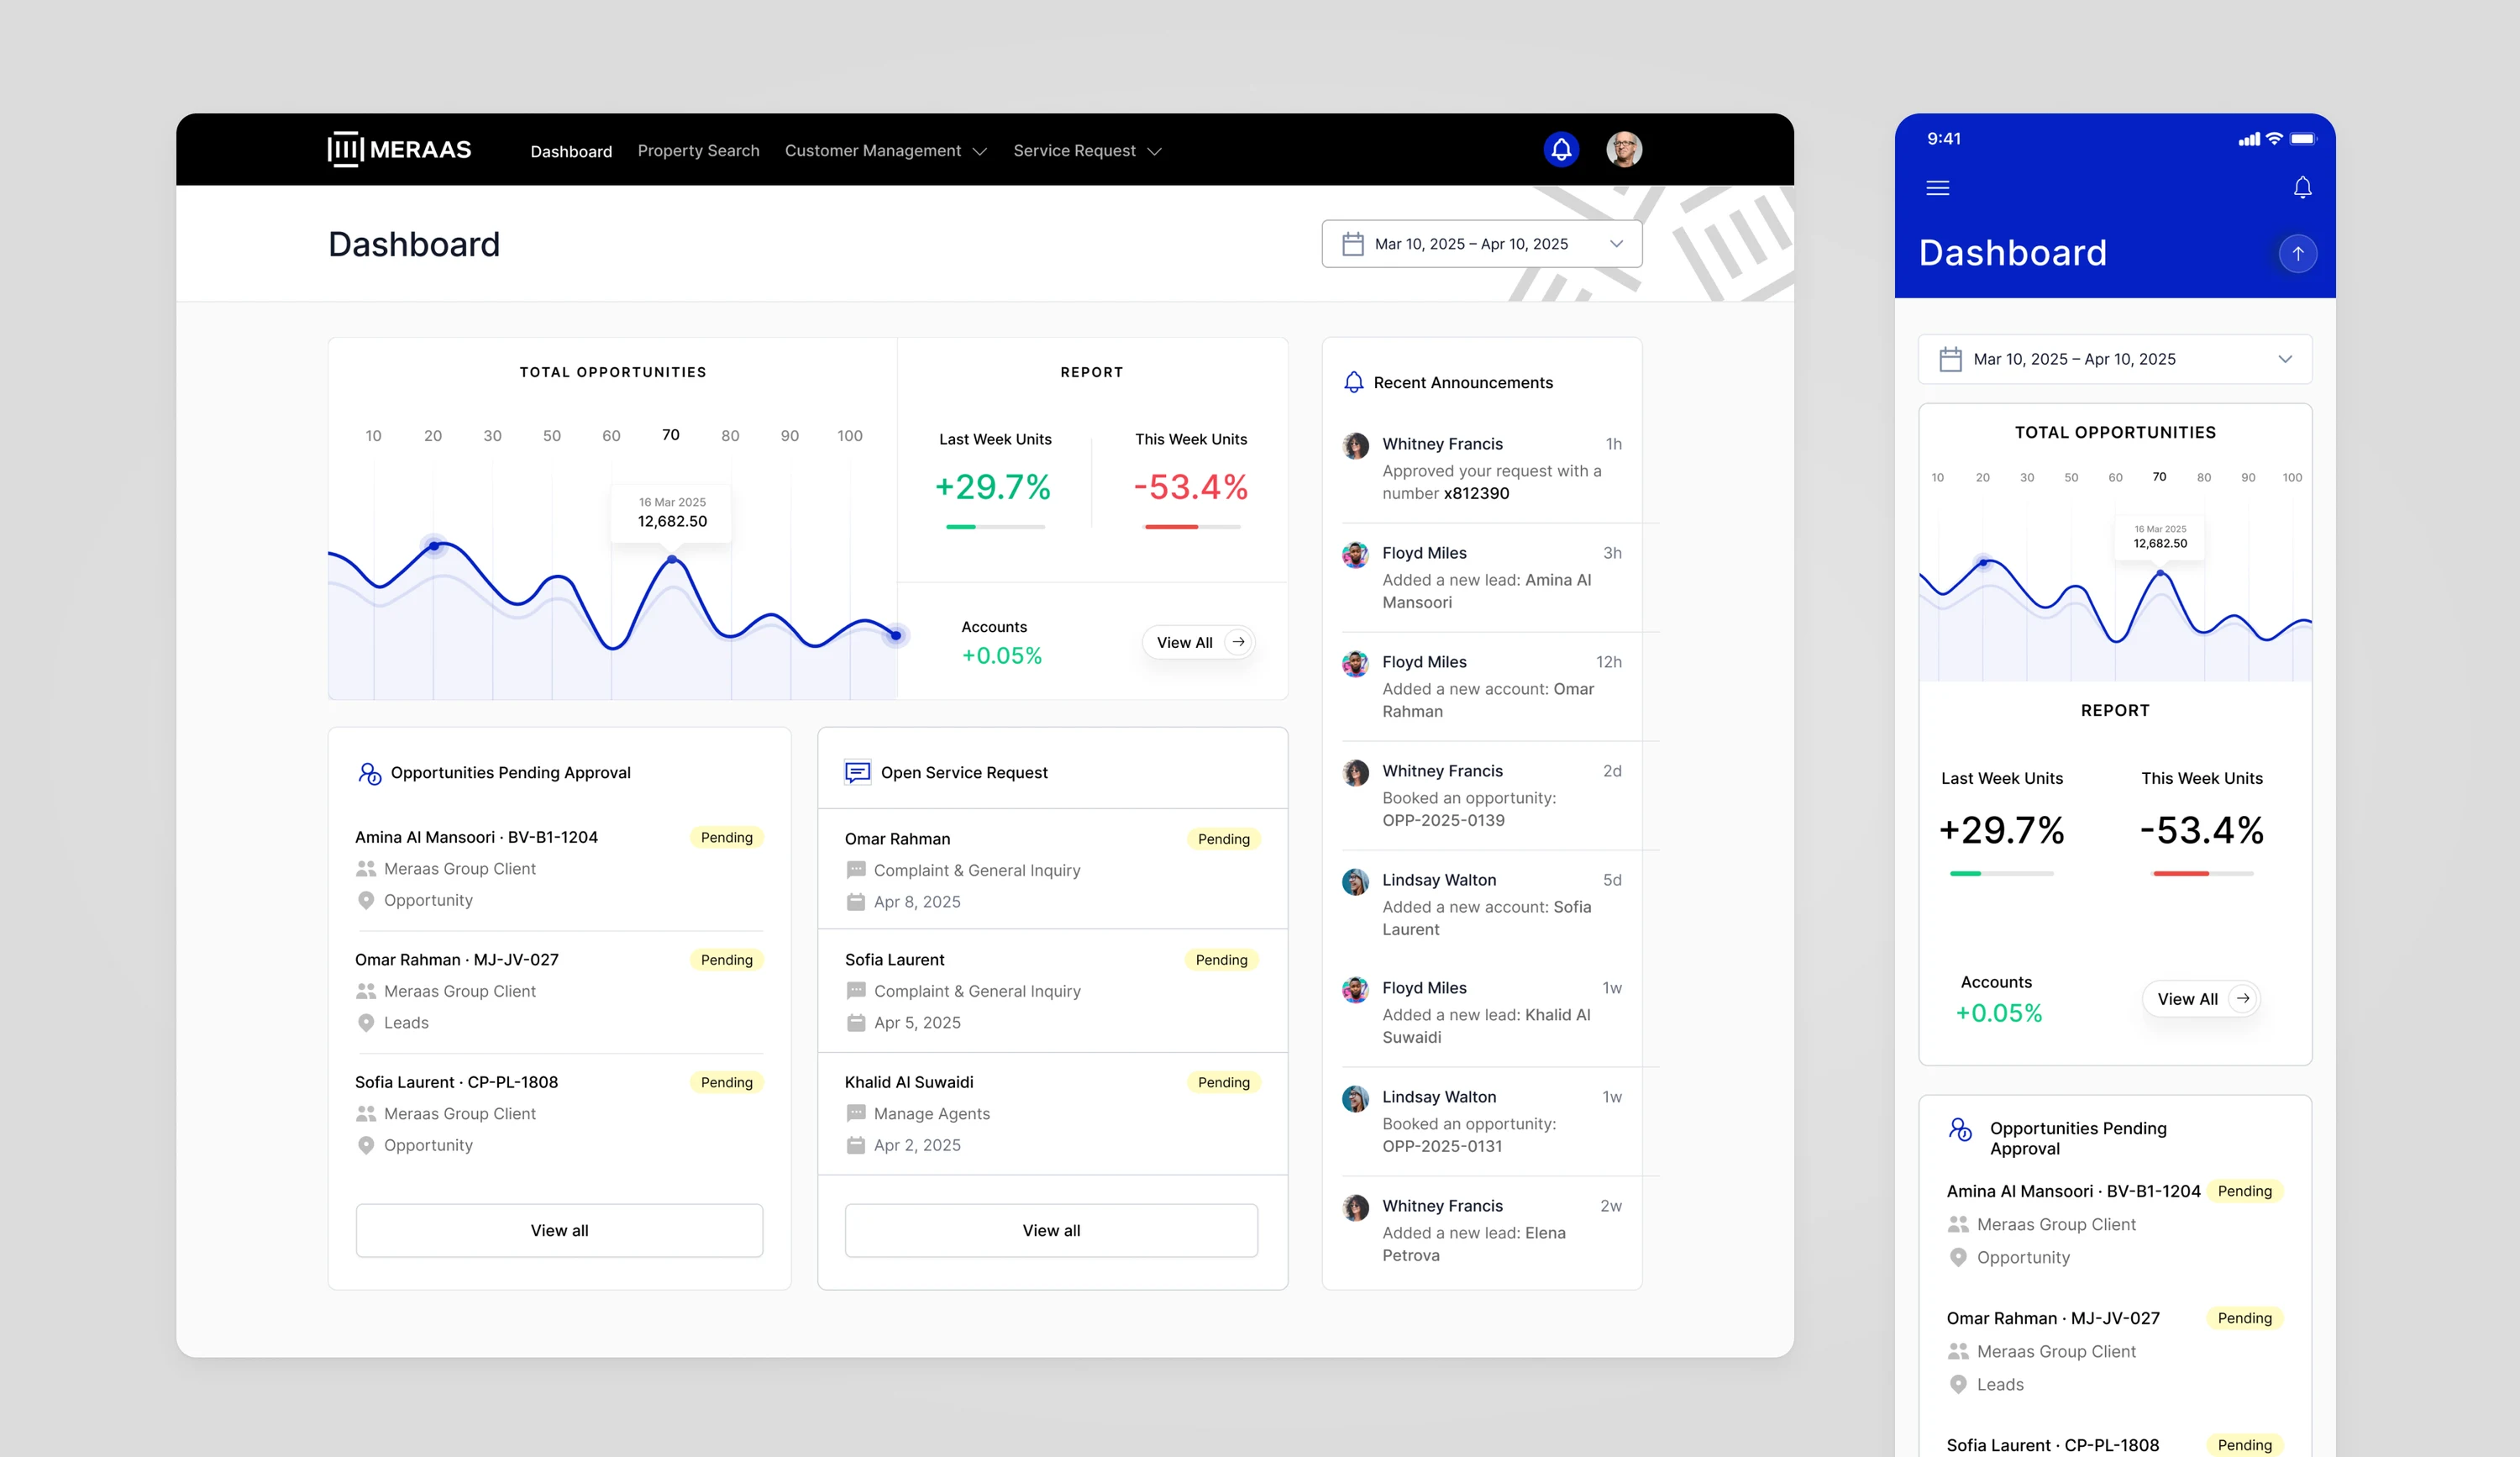Screen dimensions: 2520x1457
Task: Click the mobile Opportunities Pending Approval icon
Action: pyautogui.click(x=1960, y=1129)
